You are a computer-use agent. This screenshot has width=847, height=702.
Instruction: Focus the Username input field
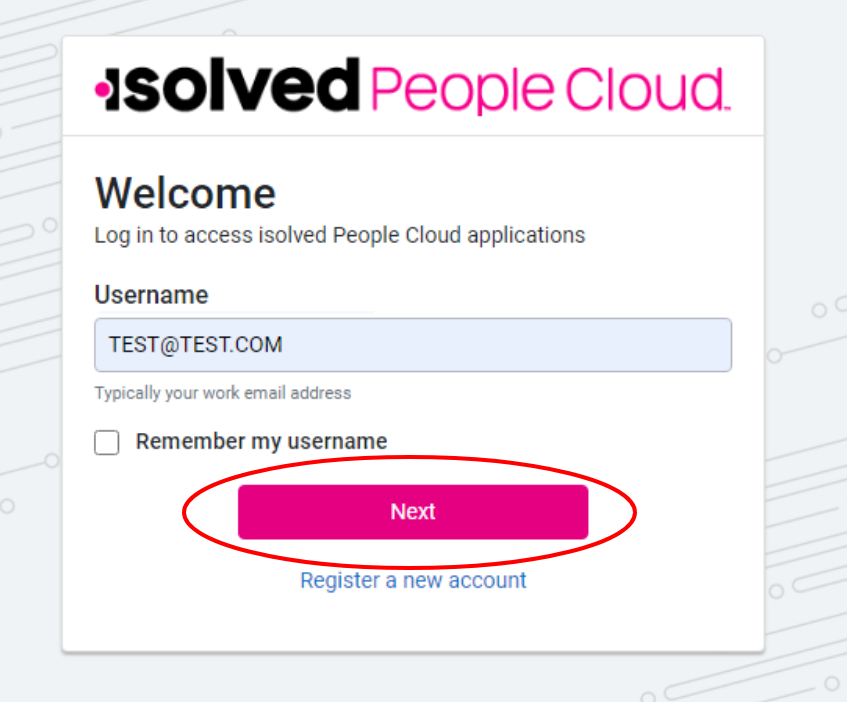[412, 345]
